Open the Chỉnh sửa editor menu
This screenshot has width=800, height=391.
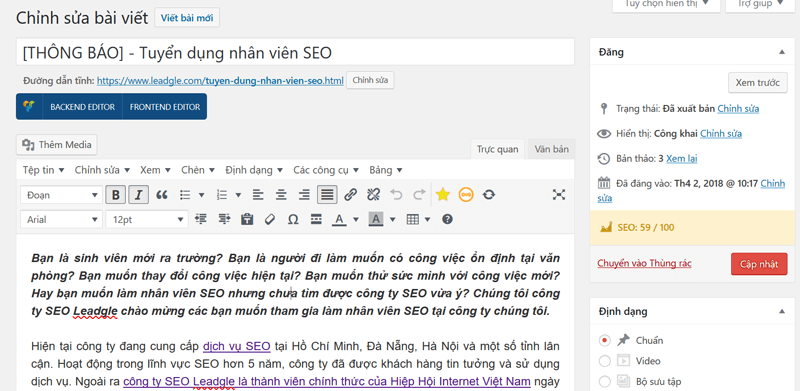(102, 170)
